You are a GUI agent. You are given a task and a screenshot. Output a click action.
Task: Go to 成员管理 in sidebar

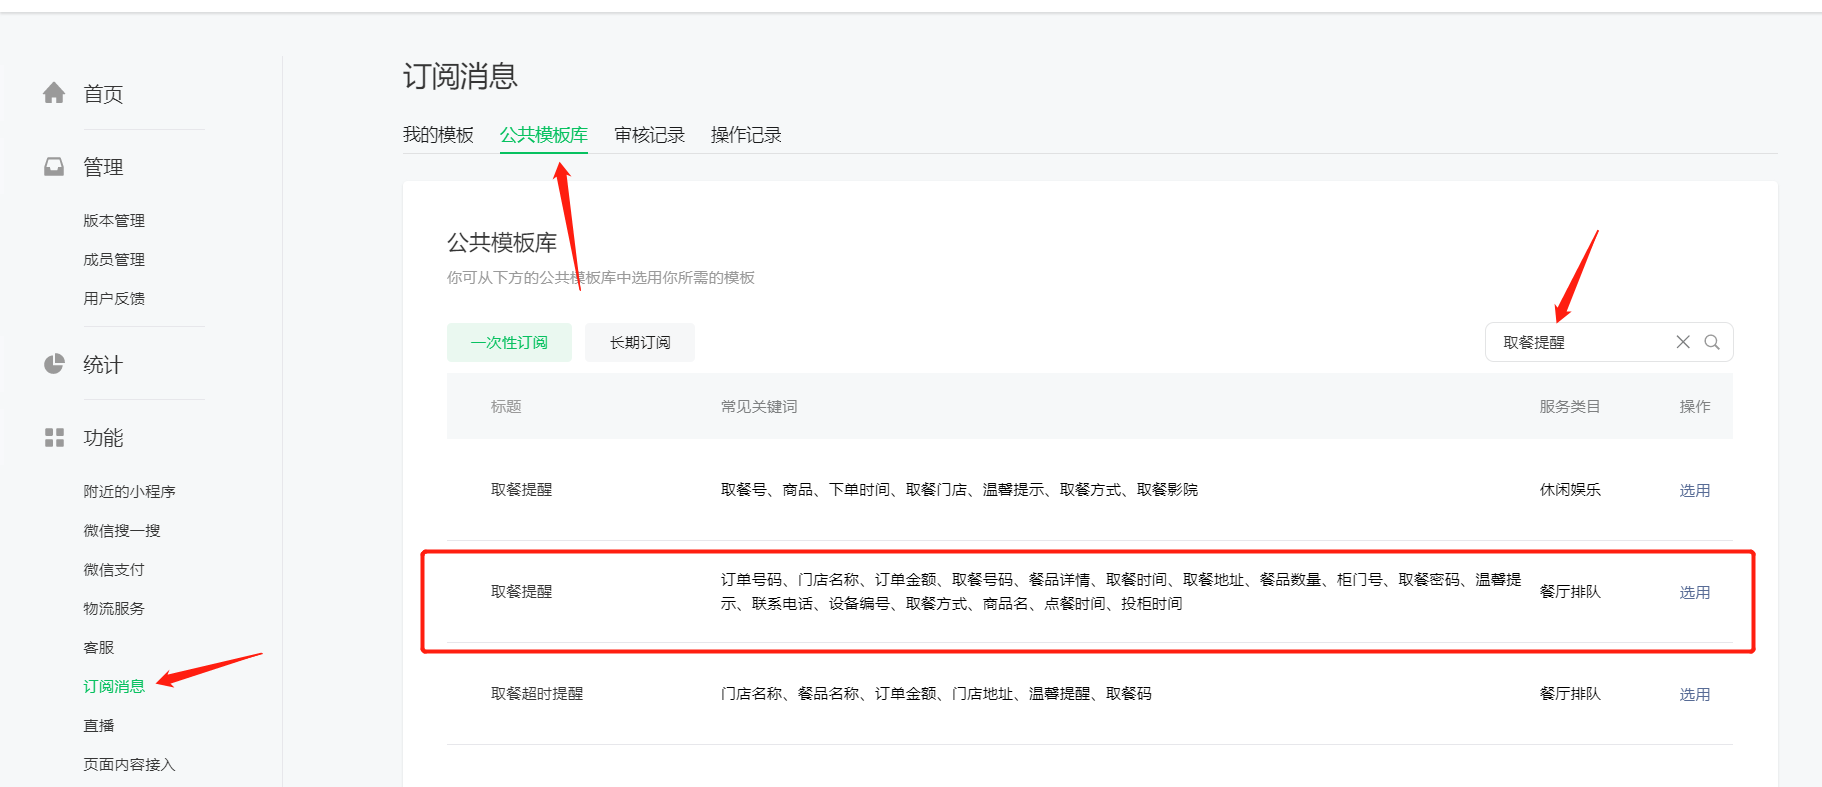(x=114, y=259)
